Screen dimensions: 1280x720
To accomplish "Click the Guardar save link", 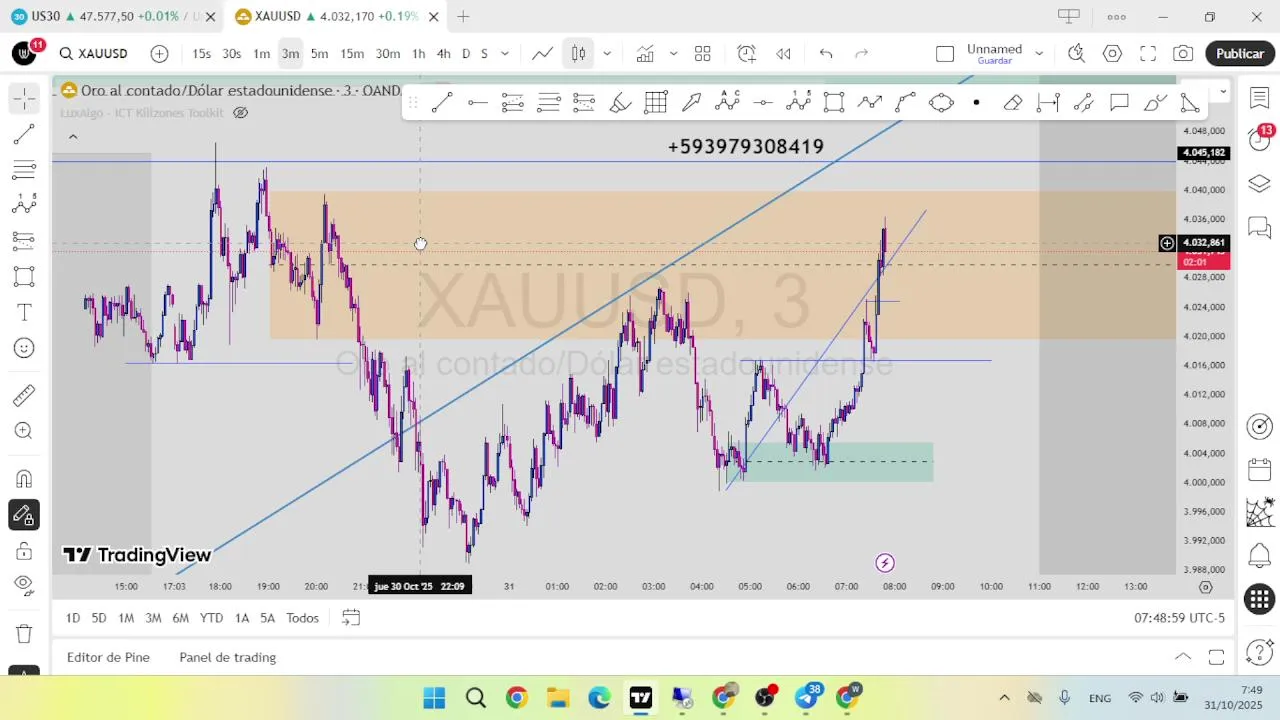I will 995,61.
